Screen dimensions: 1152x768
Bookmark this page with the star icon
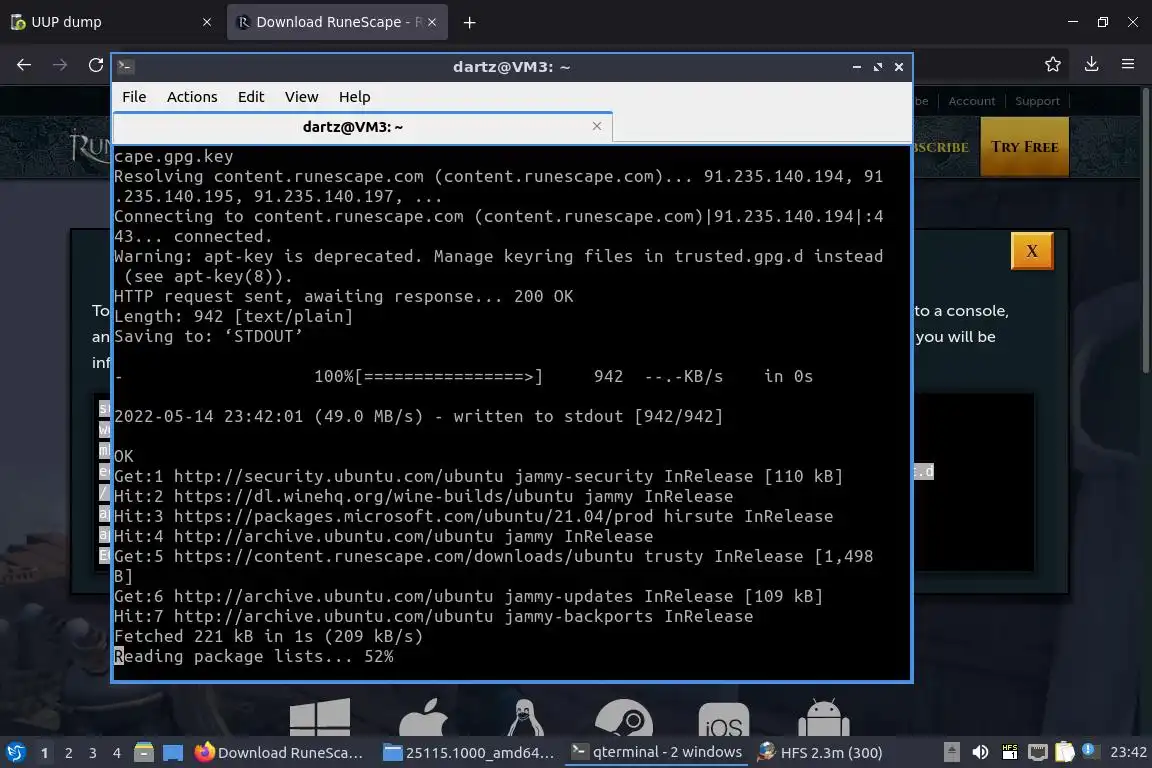(1053, 65)
